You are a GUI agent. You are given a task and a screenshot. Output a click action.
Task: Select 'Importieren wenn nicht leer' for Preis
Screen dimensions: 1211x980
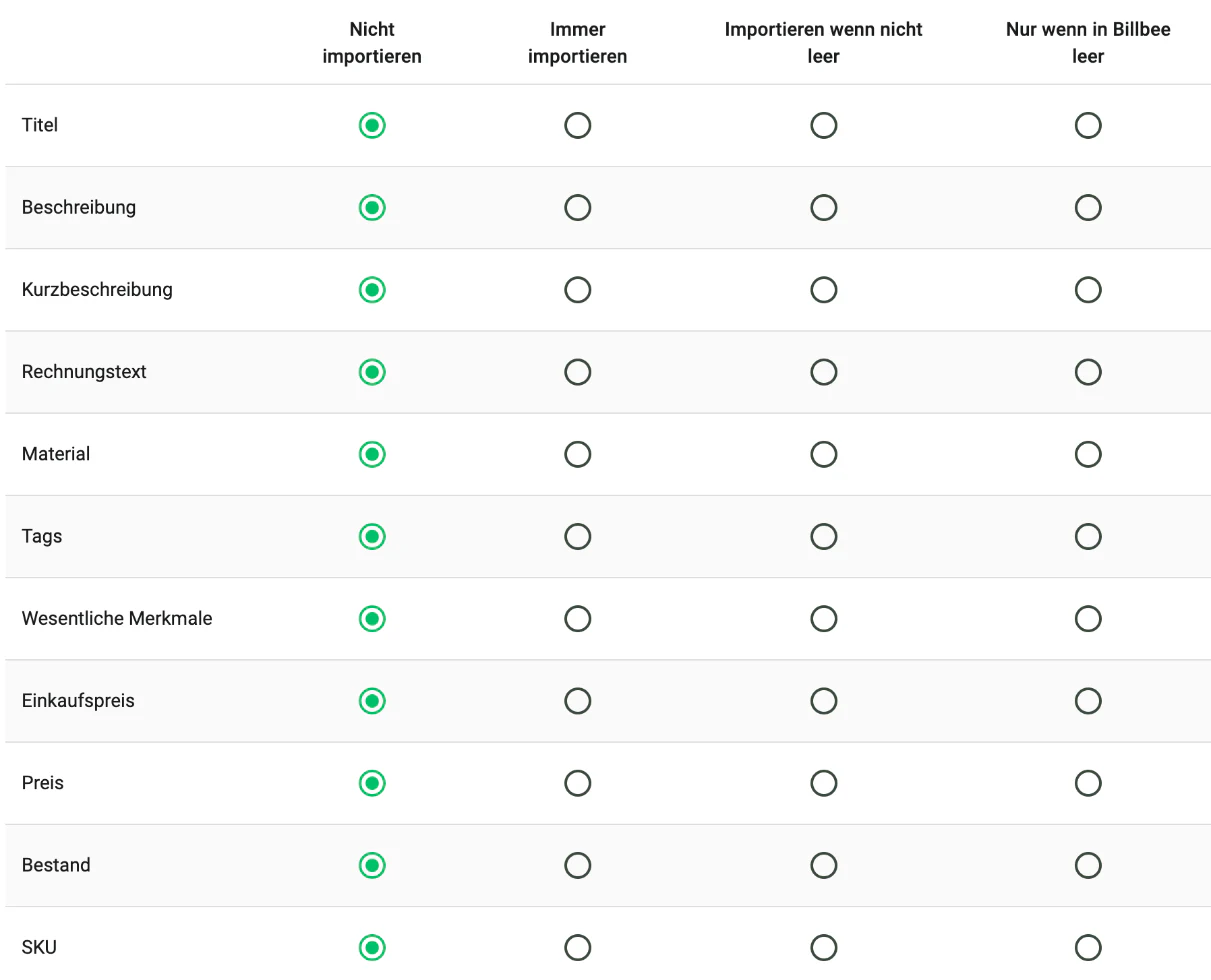click(x=824, y=783)
